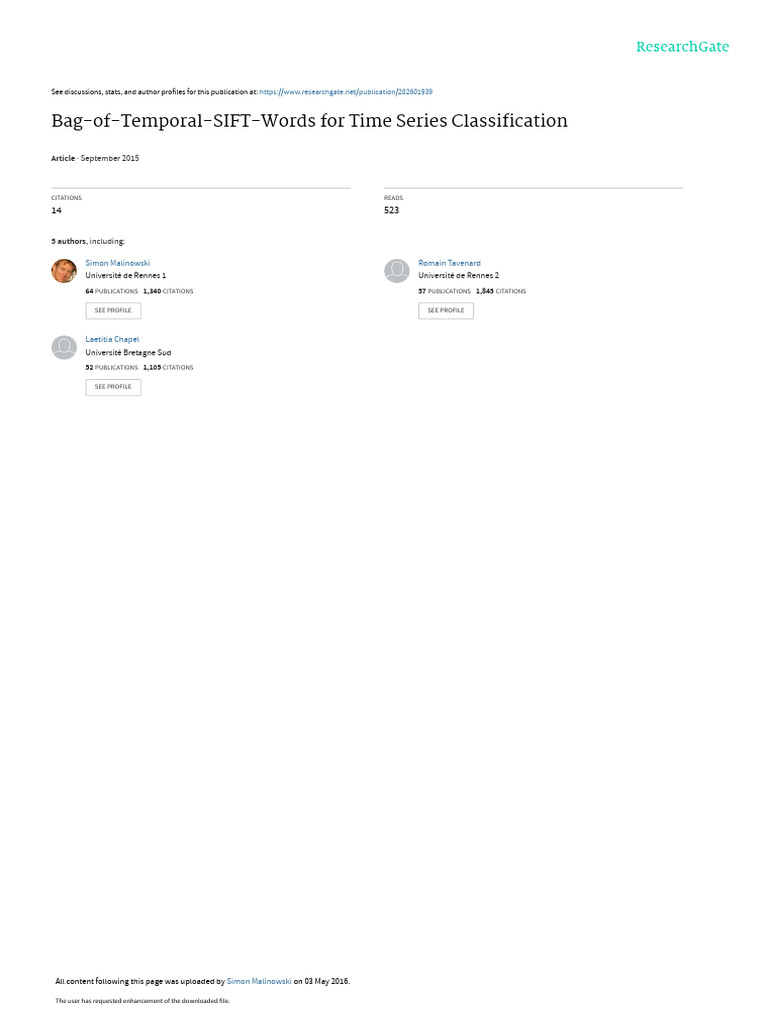Click uploader Simon Malinowski link in footer

tap(259, 981)
